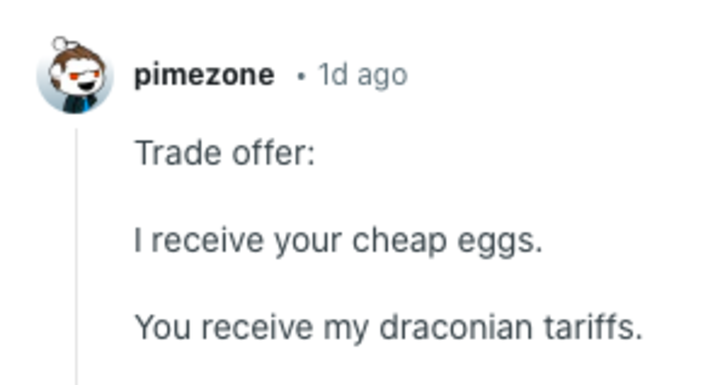Click the word "draconian" in the comment
This screenshot has height=385, width=720.
pyautogui.click(x=456, y=327)
